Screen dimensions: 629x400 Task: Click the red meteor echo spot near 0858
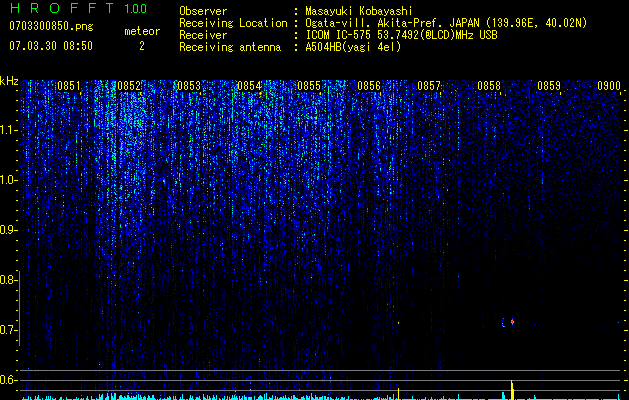click(512, 321)
